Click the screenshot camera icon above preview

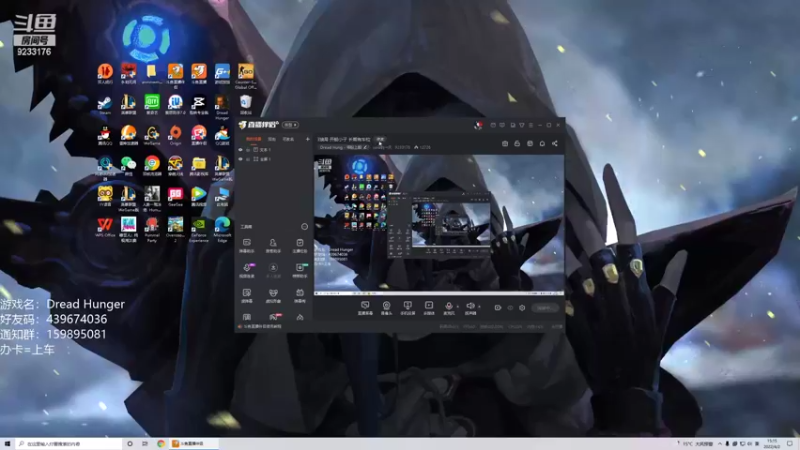[505, 143]
